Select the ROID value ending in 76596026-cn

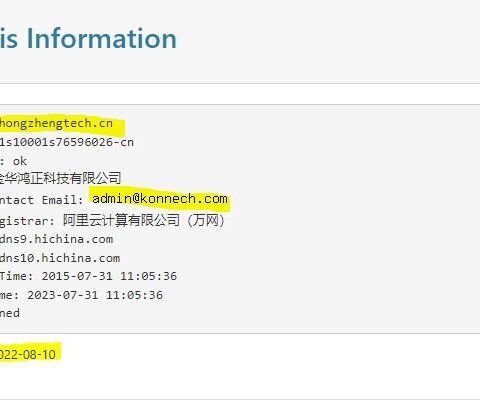pyautogui.click(x=67, y=142)
